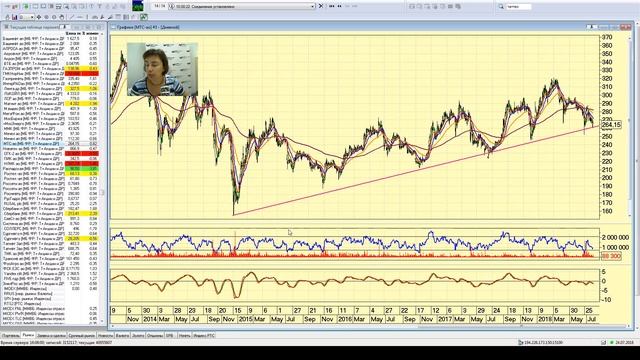Pick the horizontal line drawing tool
This screenshot has height=360, width=640.
(80, 17)
